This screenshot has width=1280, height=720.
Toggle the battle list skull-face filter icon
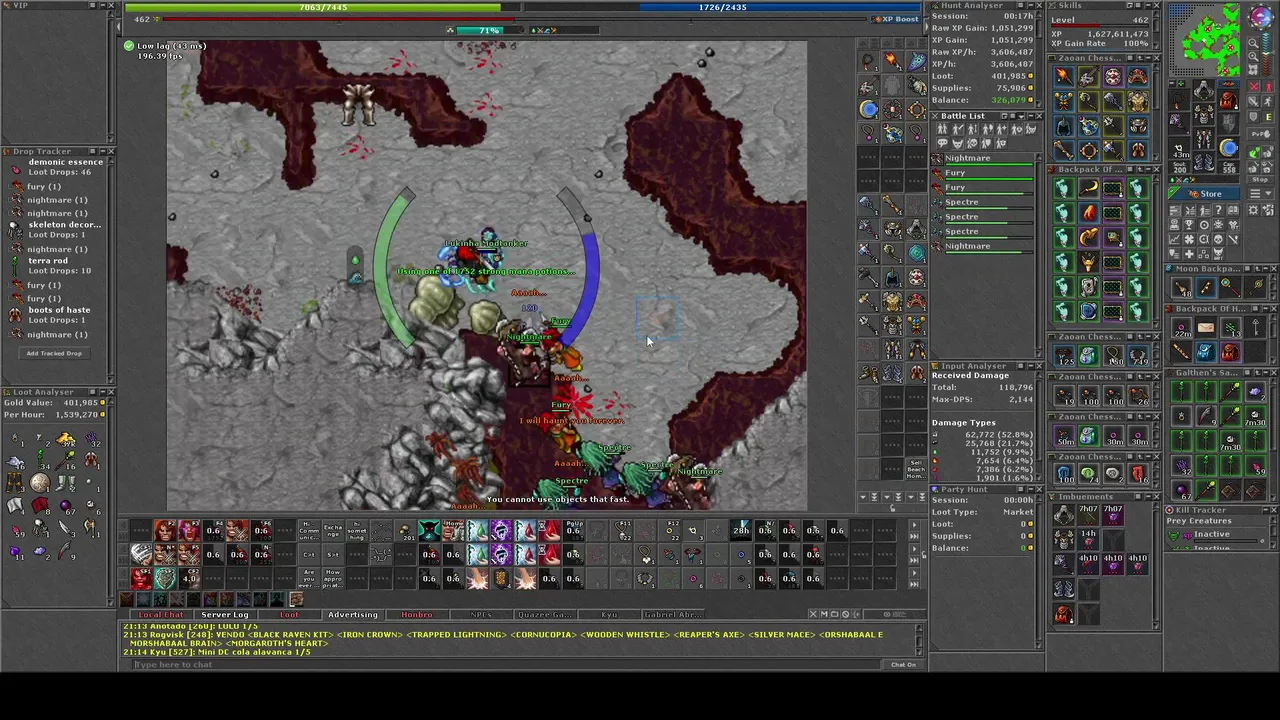coord(972,143)
